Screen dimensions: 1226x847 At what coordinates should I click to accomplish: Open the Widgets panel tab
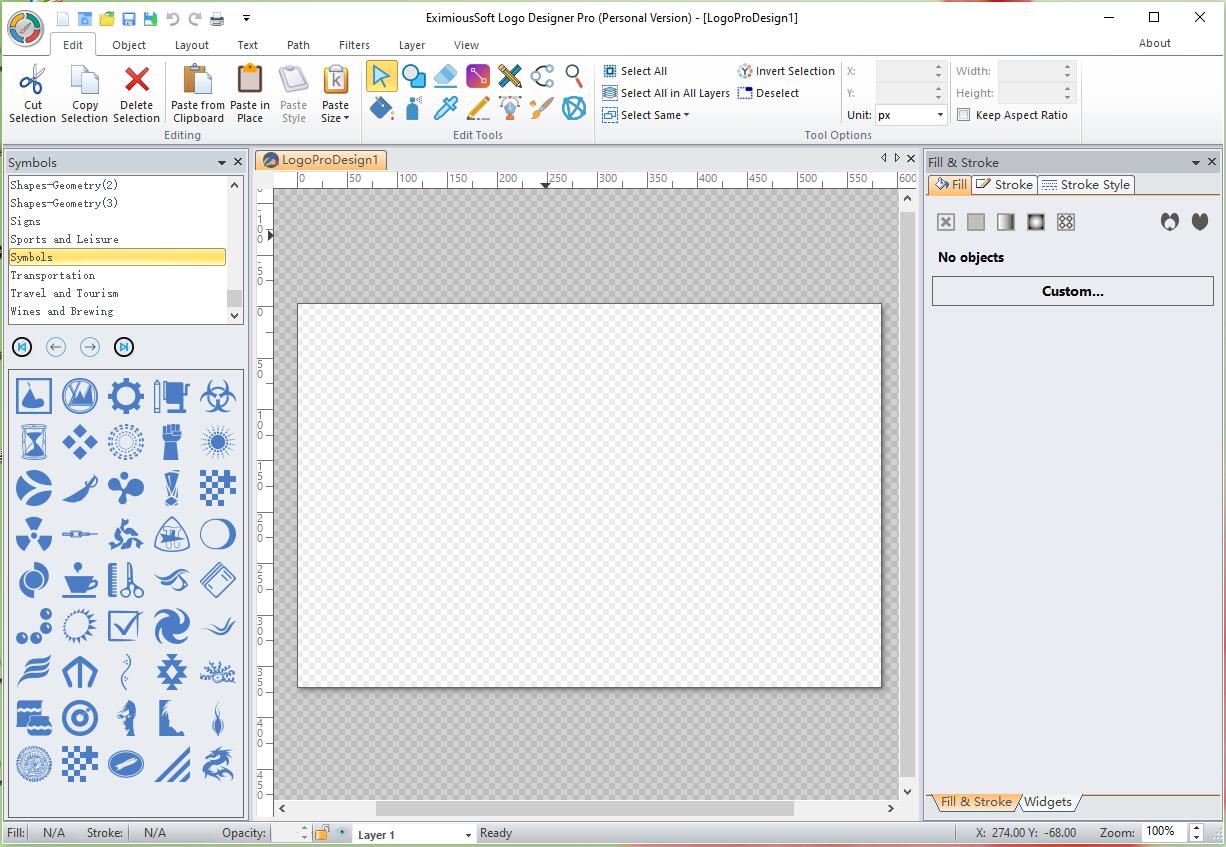pos(1048,802)
